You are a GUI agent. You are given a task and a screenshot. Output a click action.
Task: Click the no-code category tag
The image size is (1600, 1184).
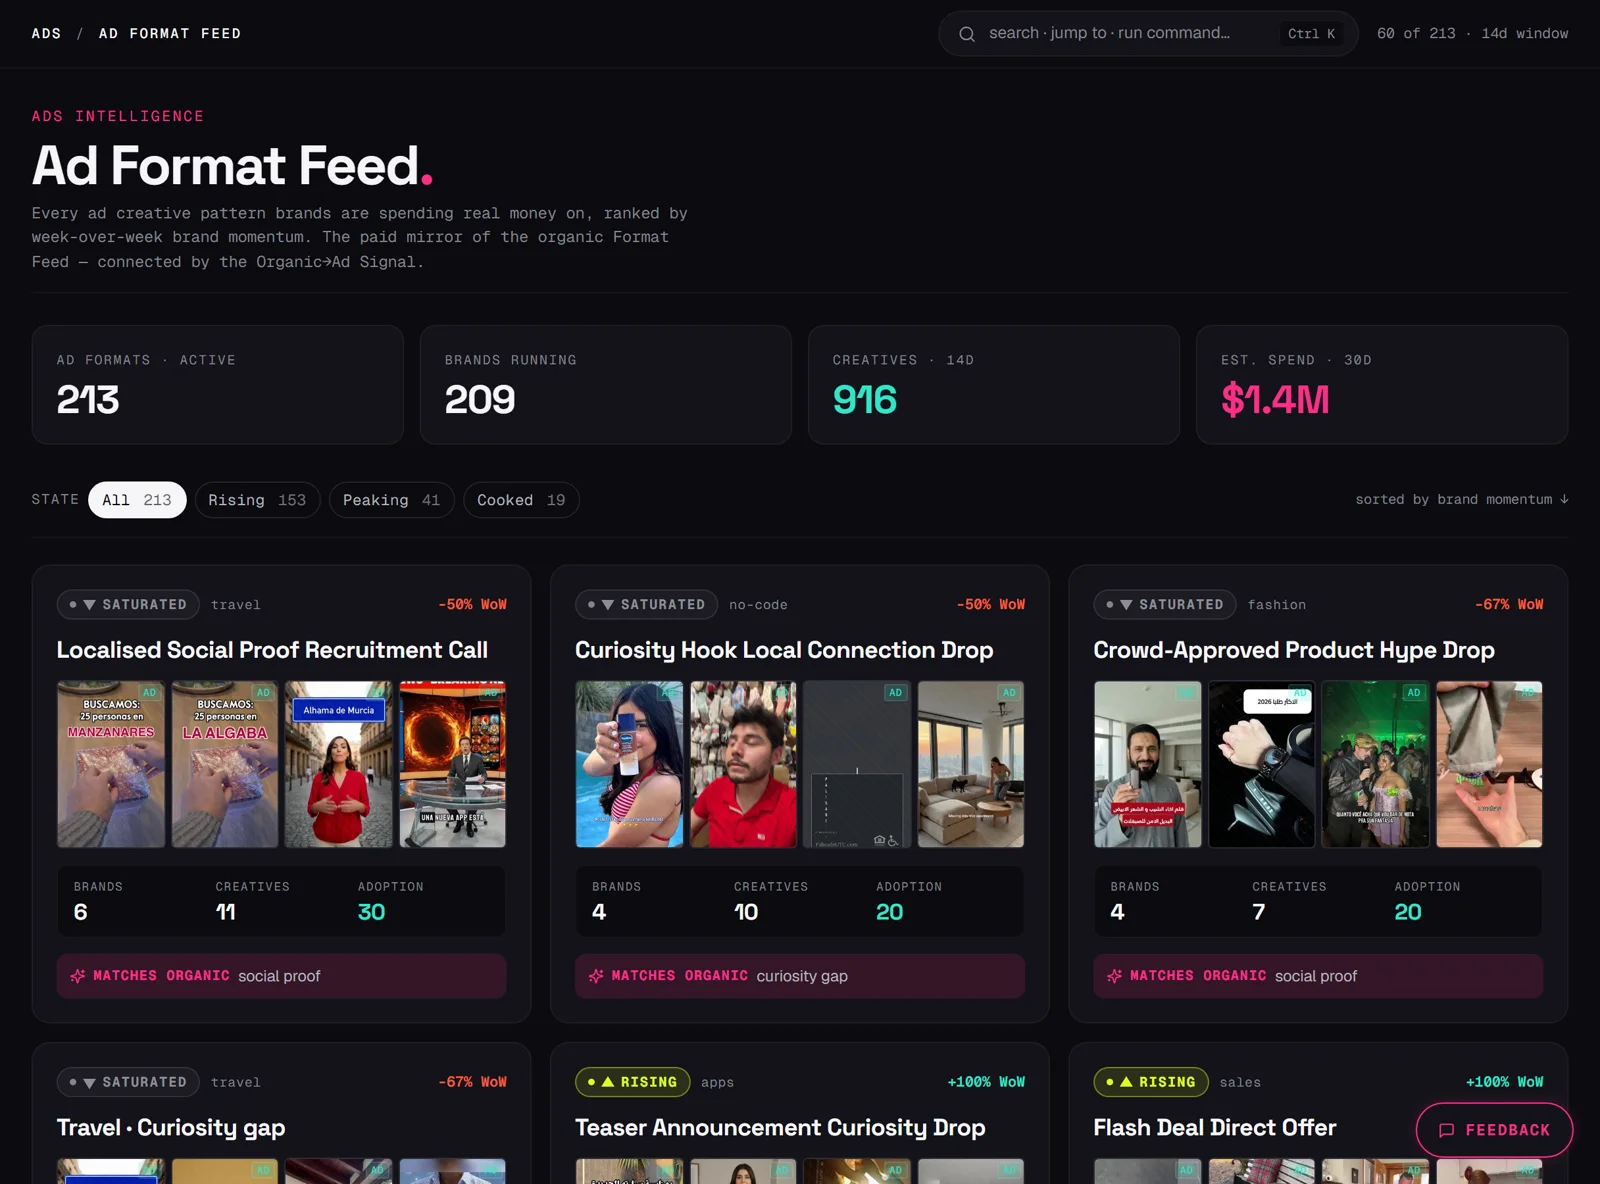click(x=758, y=605)
